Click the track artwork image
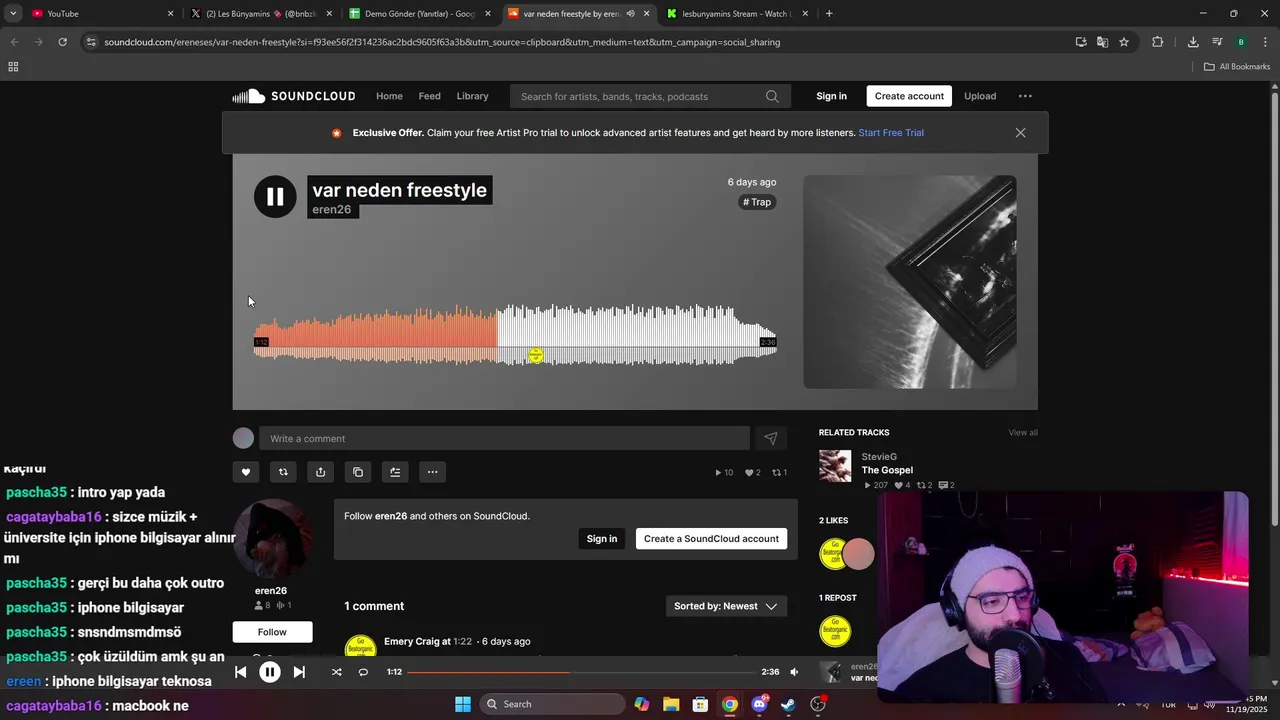The width and height of the screenshot is (1280, 720). (x=910, y=282)
